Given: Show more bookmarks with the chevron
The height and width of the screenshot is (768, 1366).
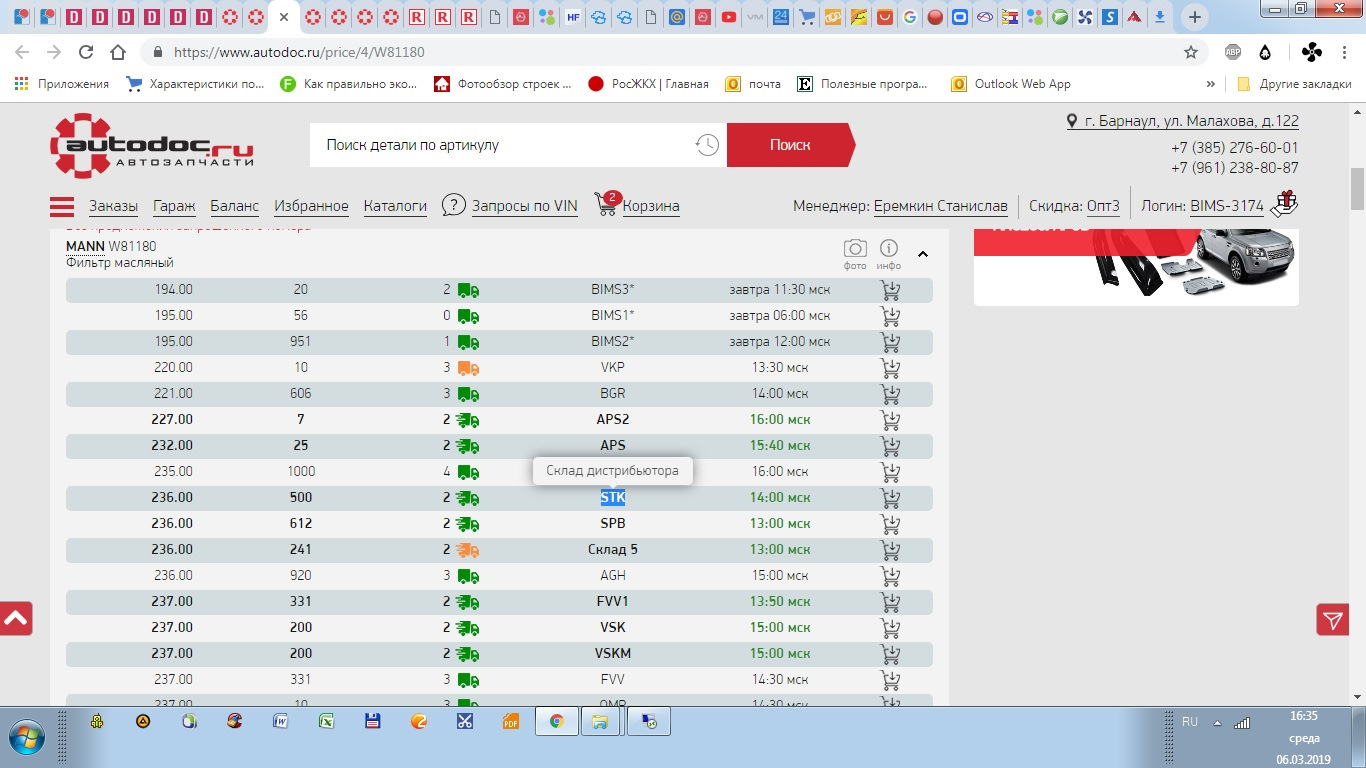Looking at the screenshot, I should pyautogui.click(x=1211, y=84).
